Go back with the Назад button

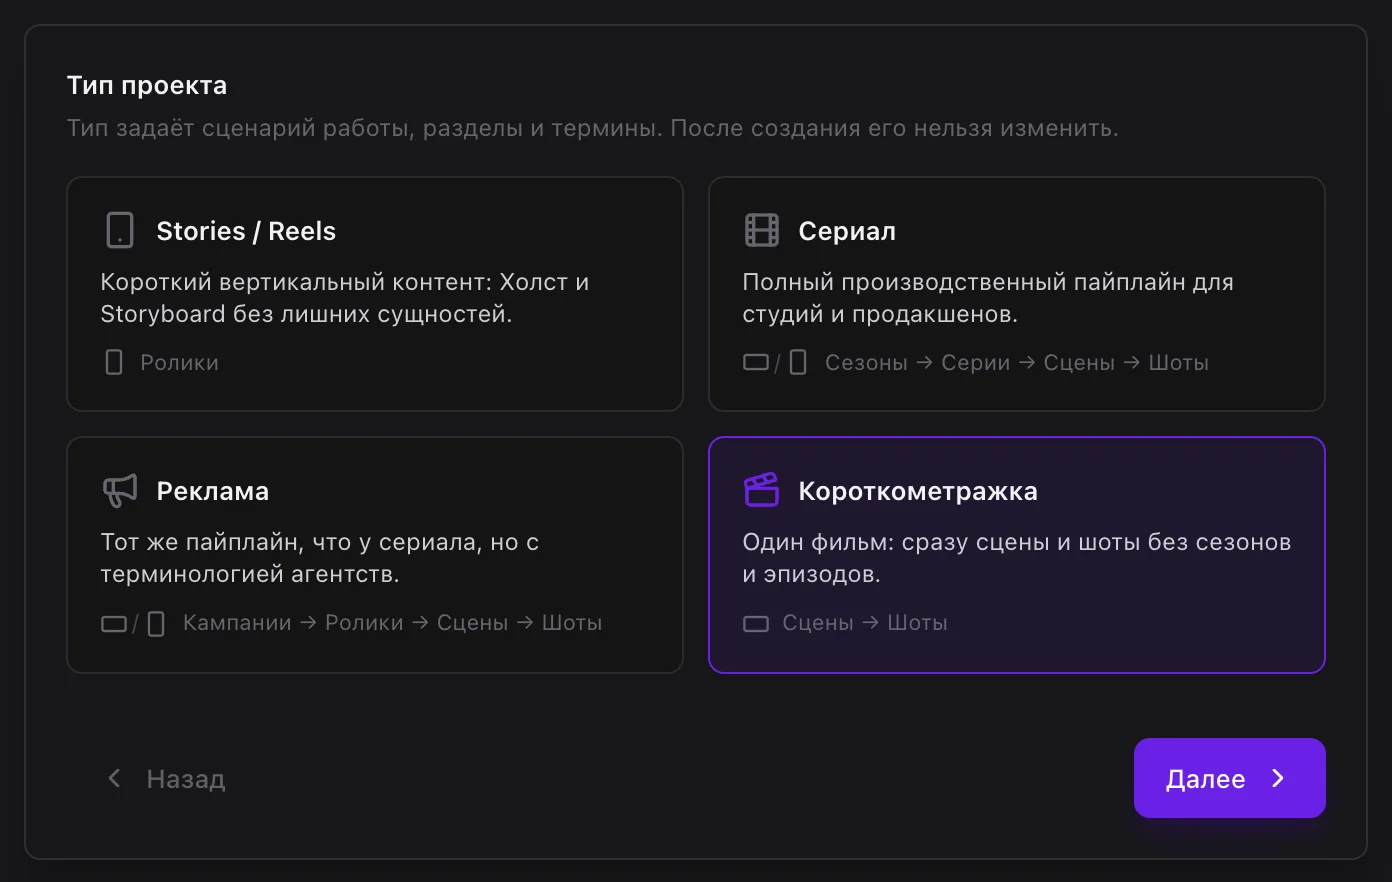tap(166, 779)
